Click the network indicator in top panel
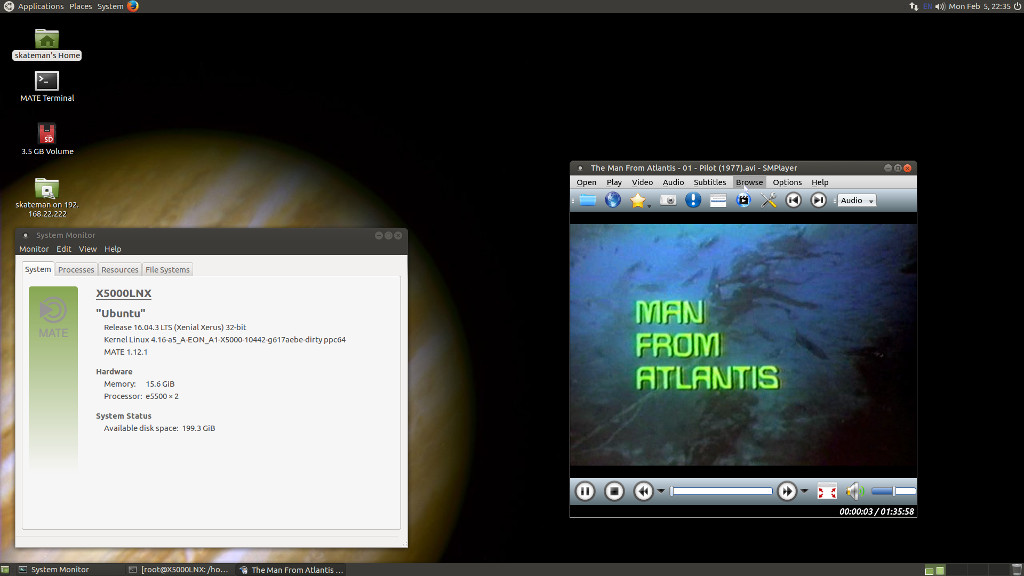The image size is (1024, 576). pos(914,6)
